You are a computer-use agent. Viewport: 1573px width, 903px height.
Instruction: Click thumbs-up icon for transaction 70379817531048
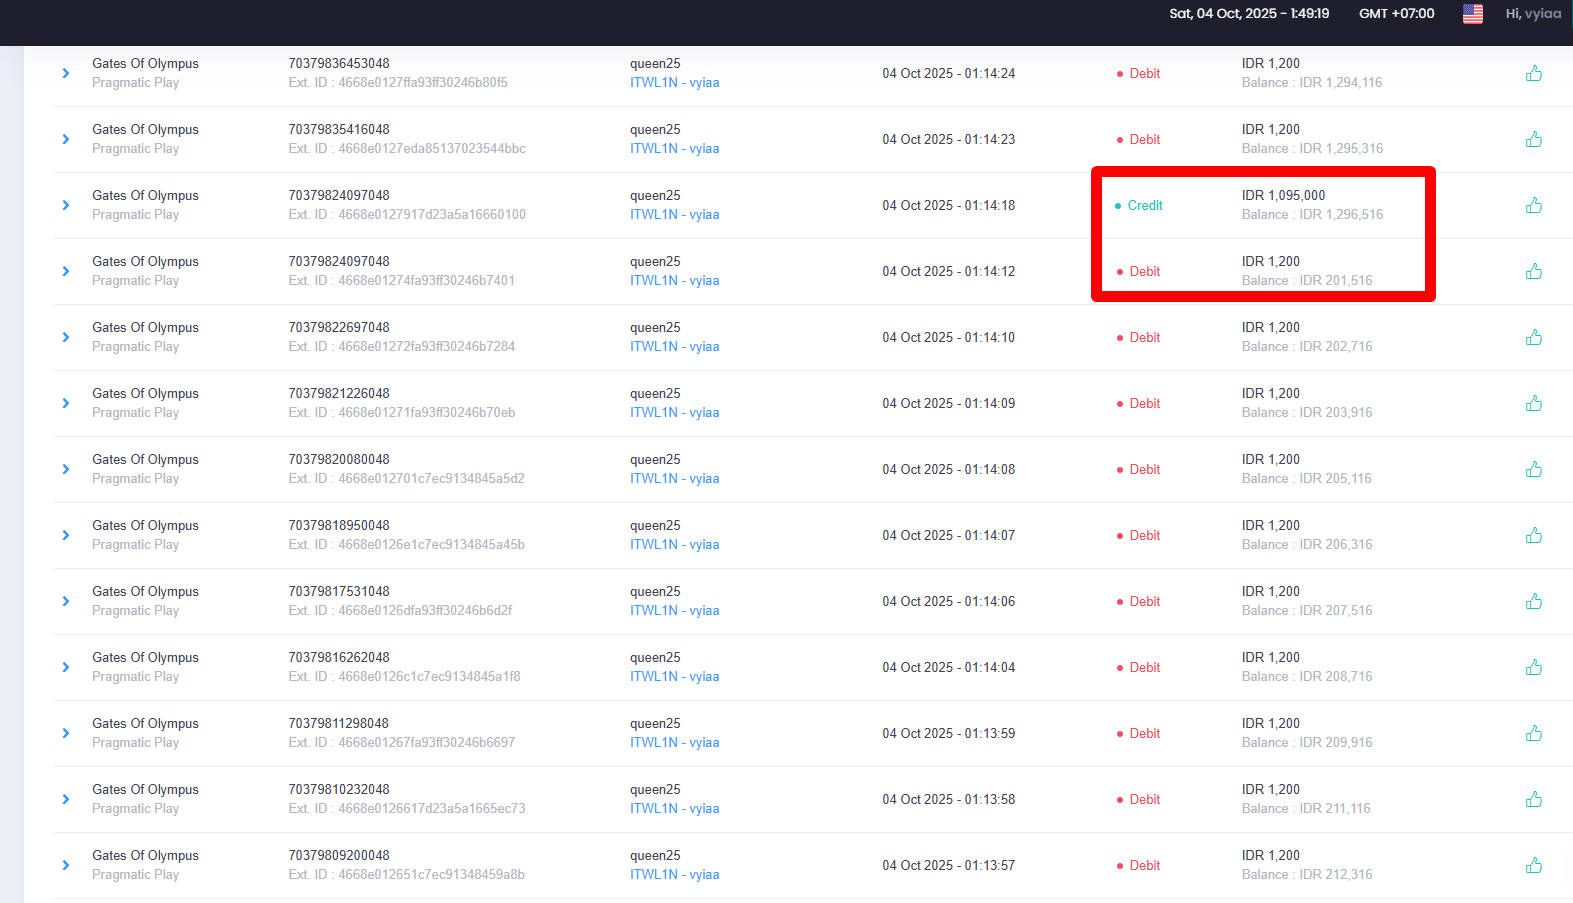coord(1533,601)
